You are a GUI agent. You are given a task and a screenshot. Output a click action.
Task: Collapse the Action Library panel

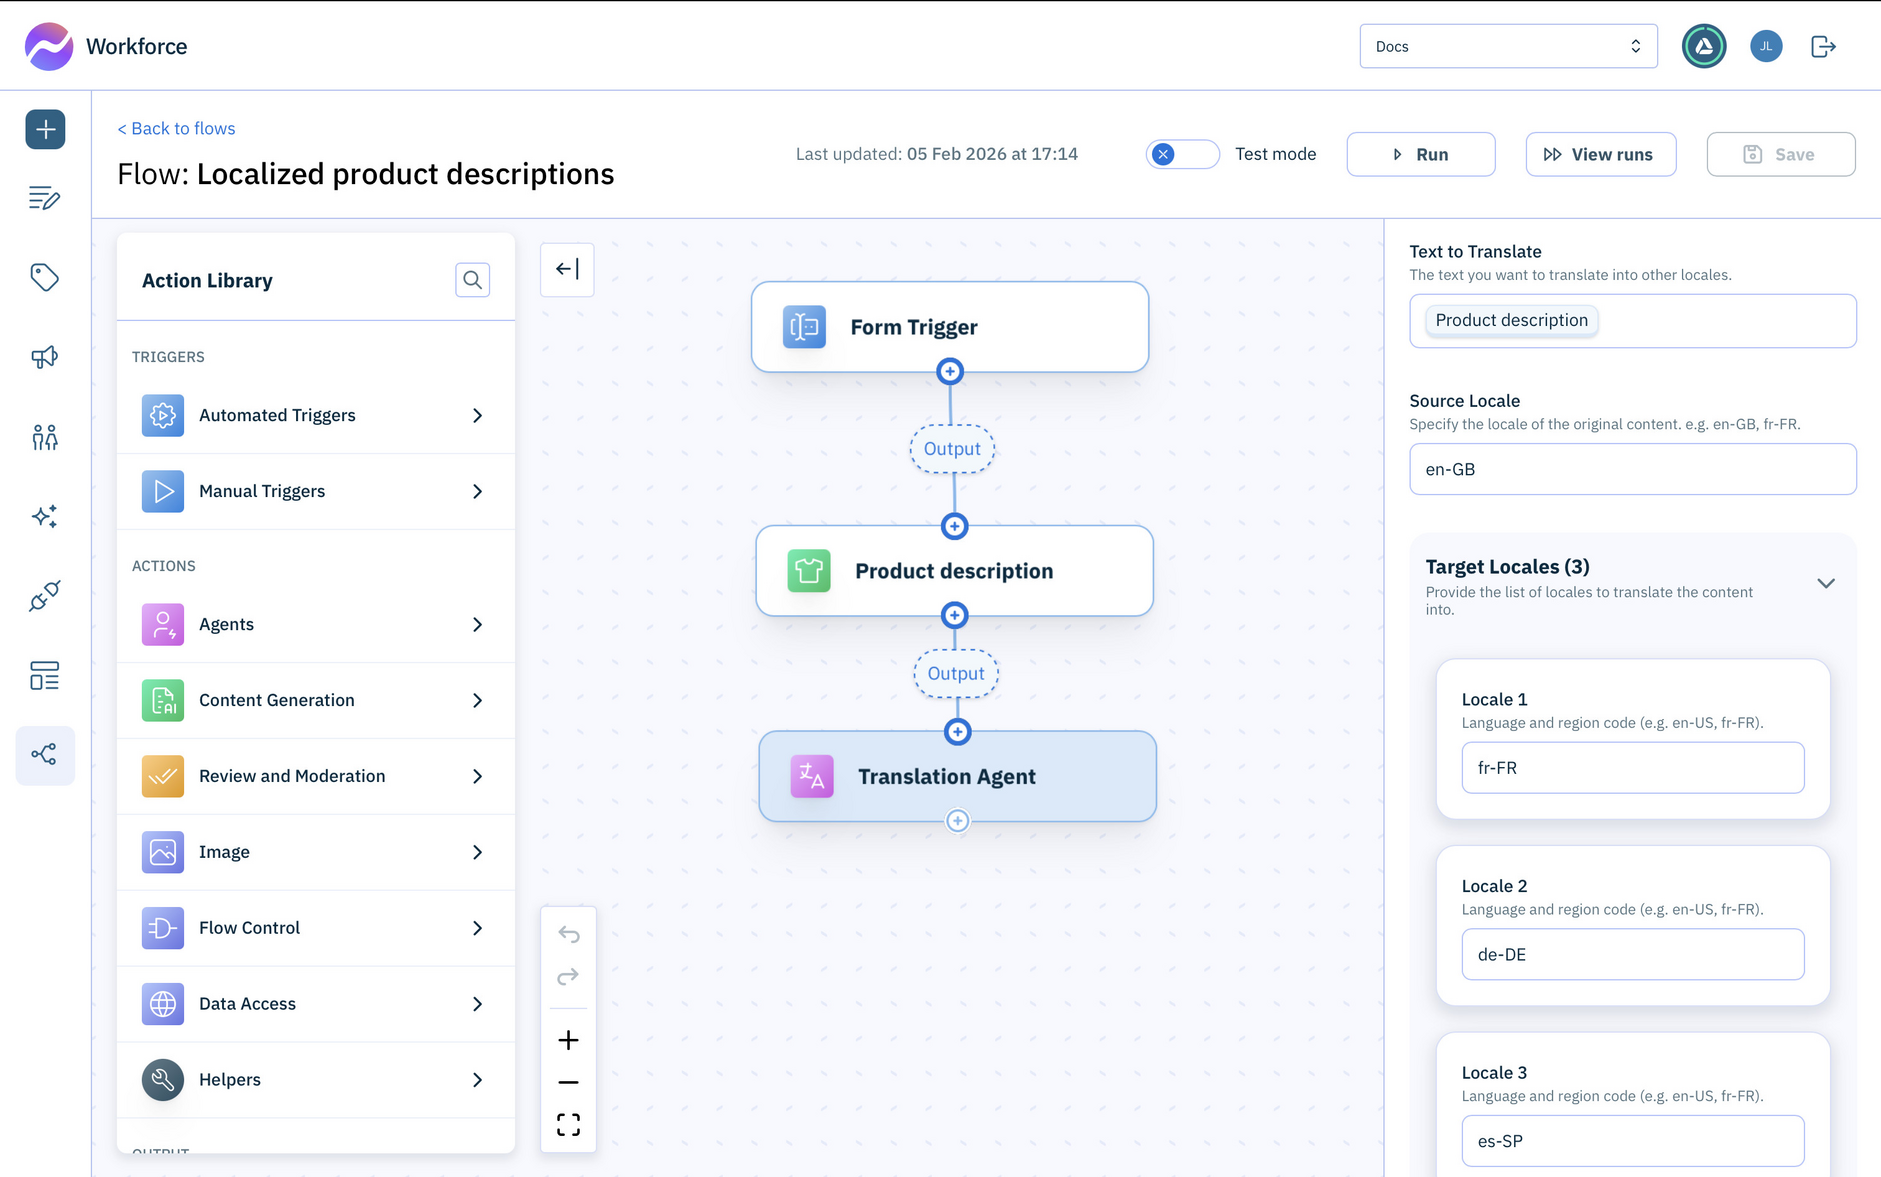pyautogui.click(x=567, y=269)
